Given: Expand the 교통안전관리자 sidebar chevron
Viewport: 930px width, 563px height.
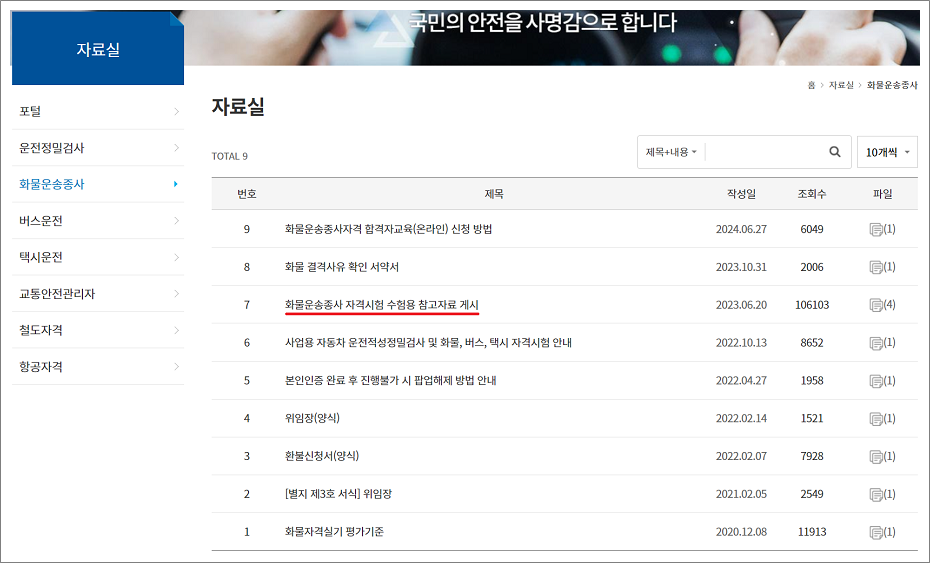Looking at the screenshot, I should (x=176, y=293).
